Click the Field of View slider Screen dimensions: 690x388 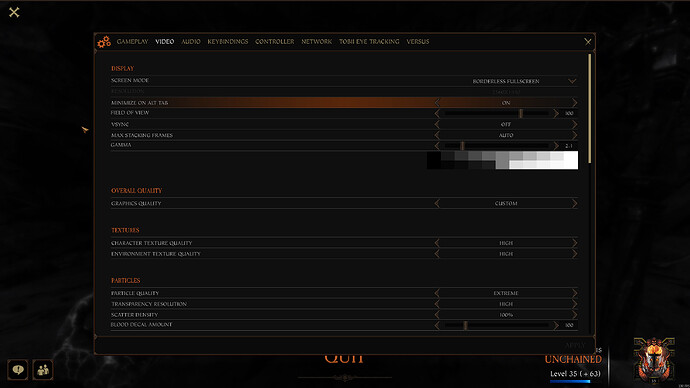(496, 113)
